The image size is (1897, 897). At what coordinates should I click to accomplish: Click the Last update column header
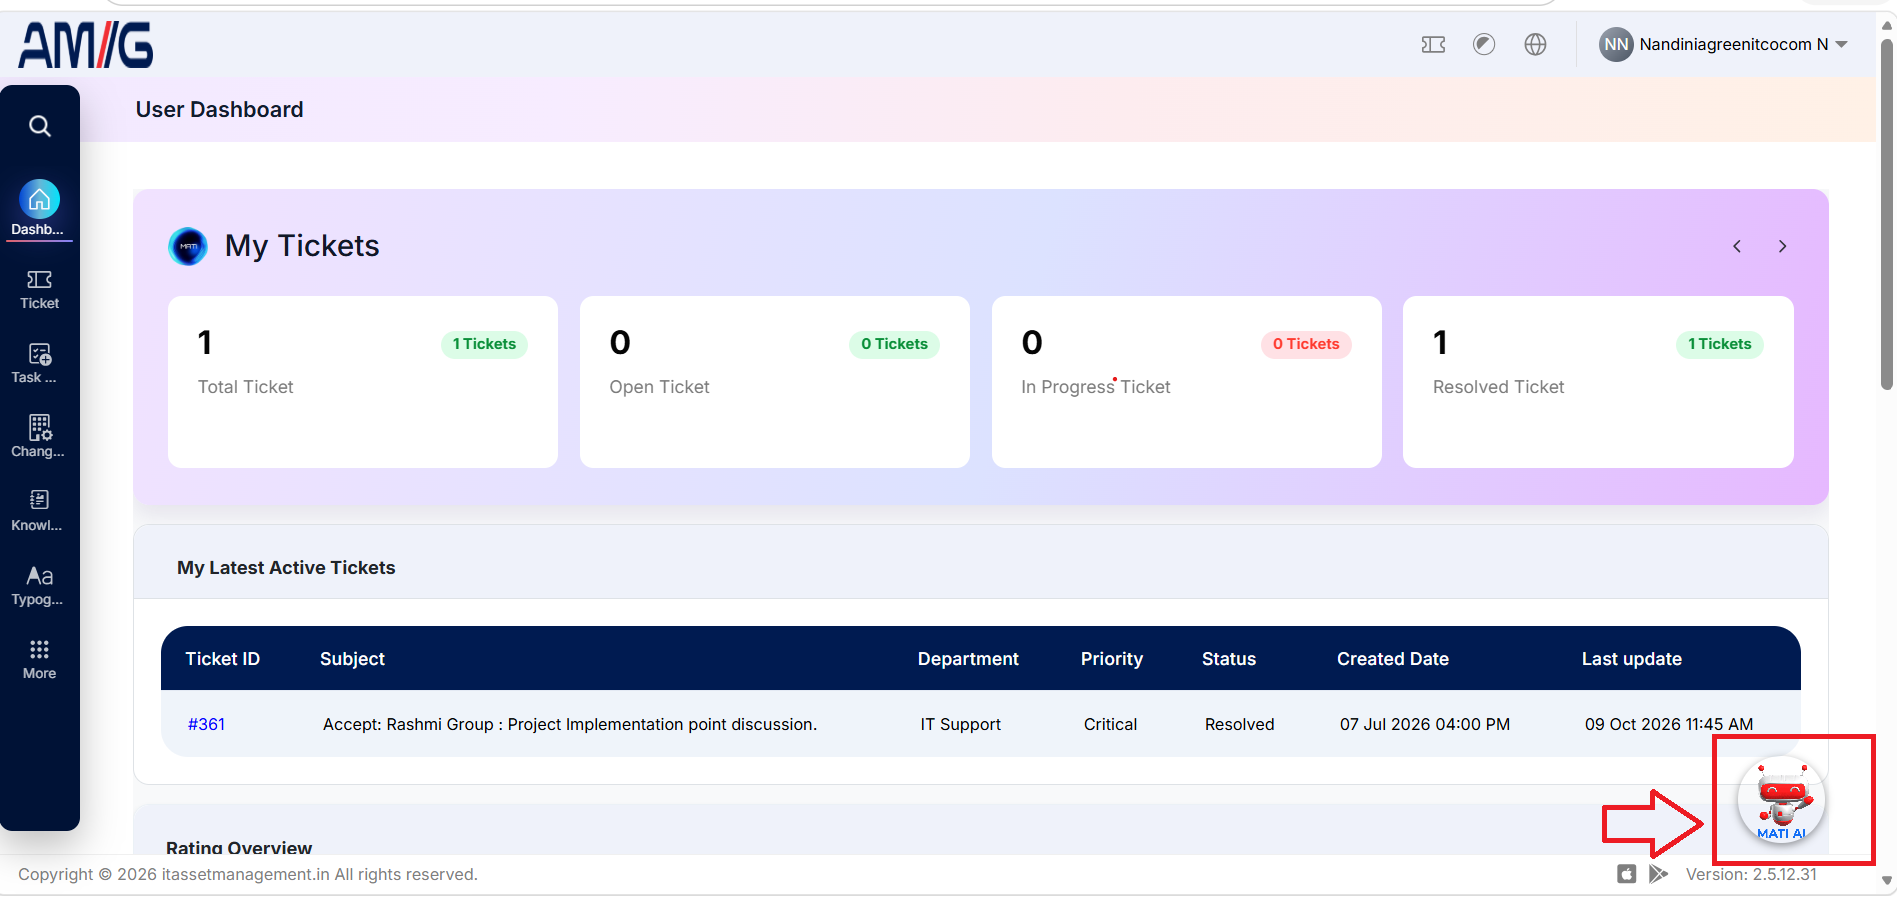(1632, 659)
